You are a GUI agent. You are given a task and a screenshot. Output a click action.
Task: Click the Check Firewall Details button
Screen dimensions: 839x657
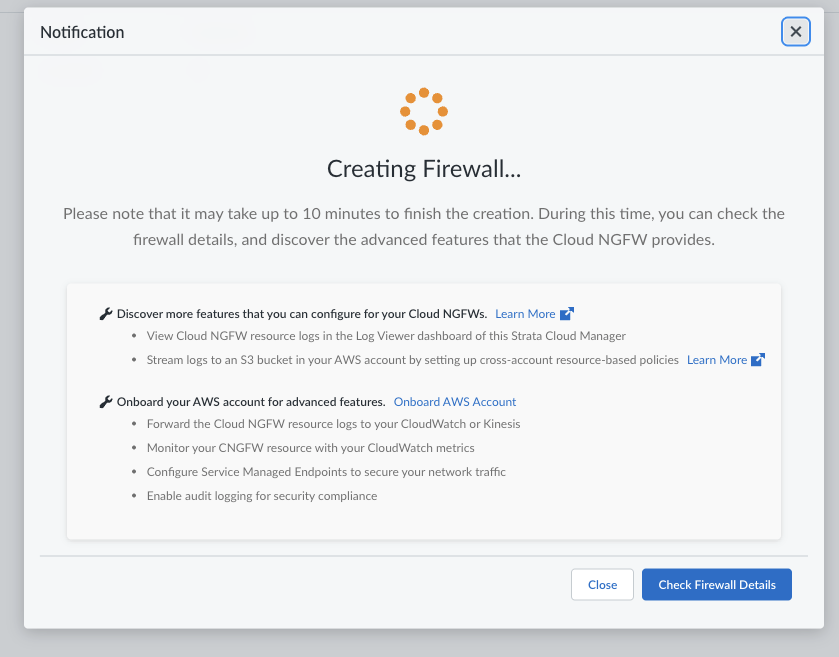[x=716, y=585]
